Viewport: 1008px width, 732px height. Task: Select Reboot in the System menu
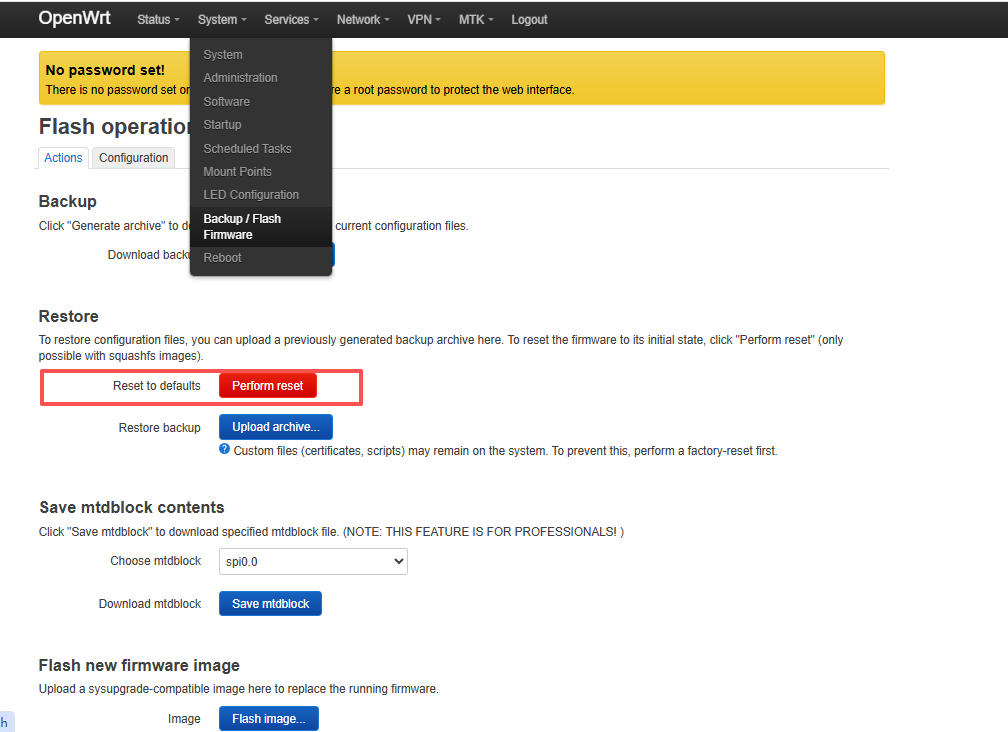222,258
